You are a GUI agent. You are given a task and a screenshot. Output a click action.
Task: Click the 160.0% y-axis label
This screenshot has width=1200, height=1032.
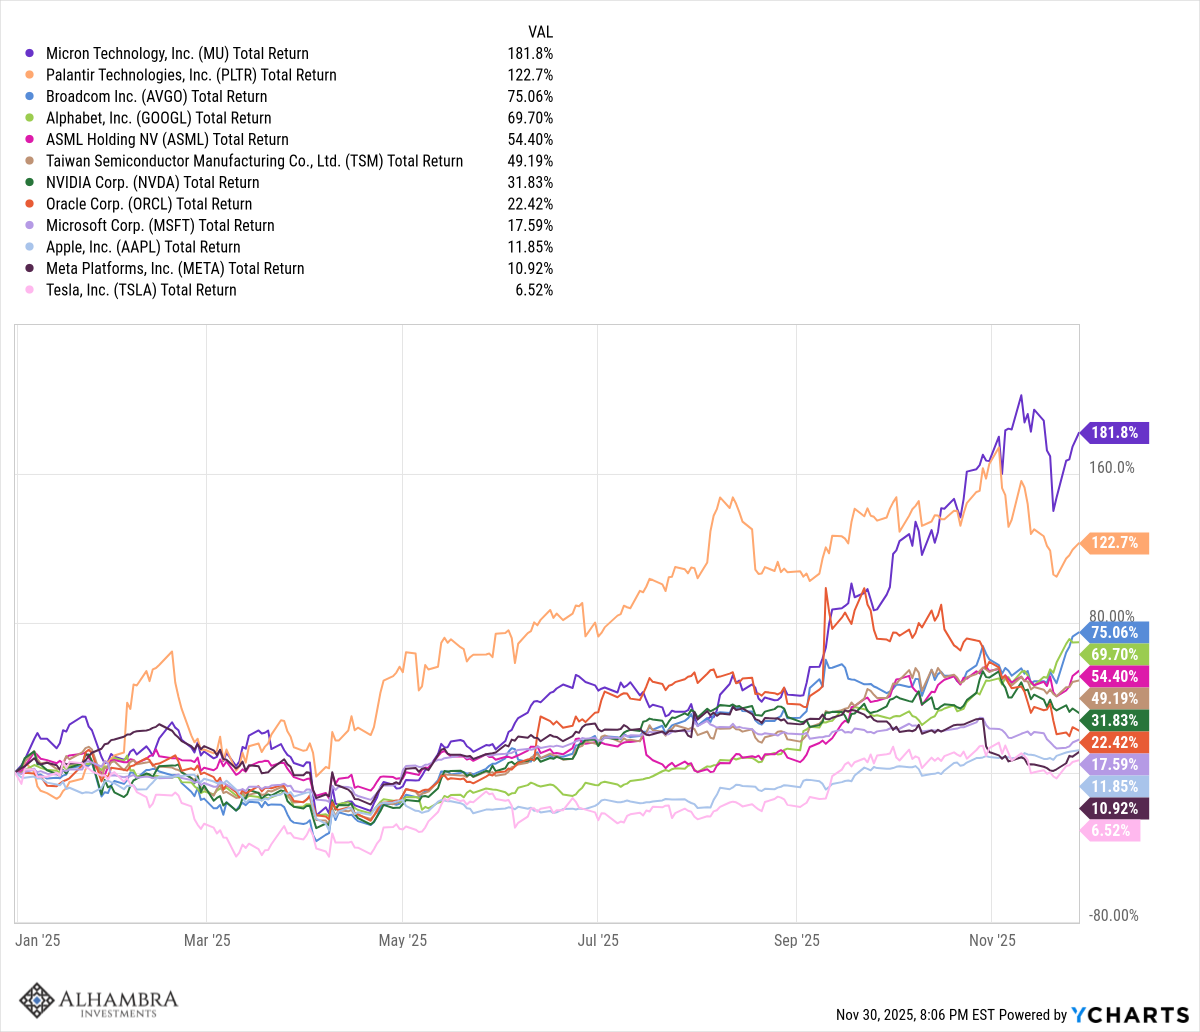point(1112,467)
